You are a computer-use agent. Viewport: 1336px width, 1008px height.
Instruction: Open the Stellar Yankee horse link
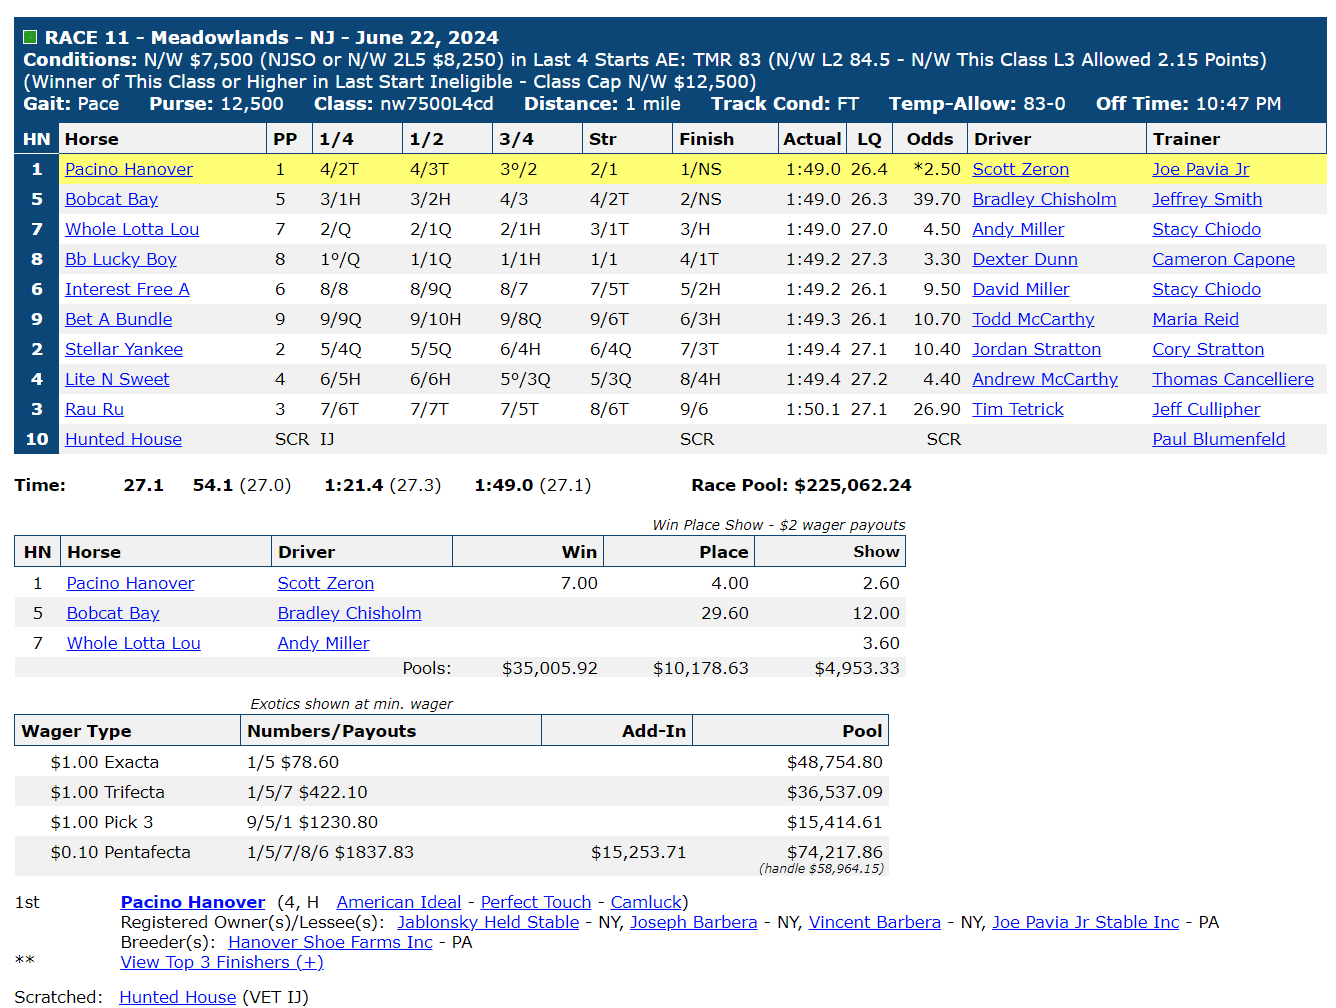tap(124, 349)
